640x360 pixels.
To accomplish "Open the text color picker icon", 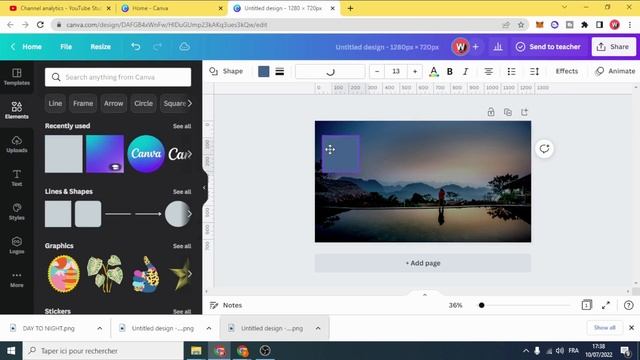I will click(433, 71).
